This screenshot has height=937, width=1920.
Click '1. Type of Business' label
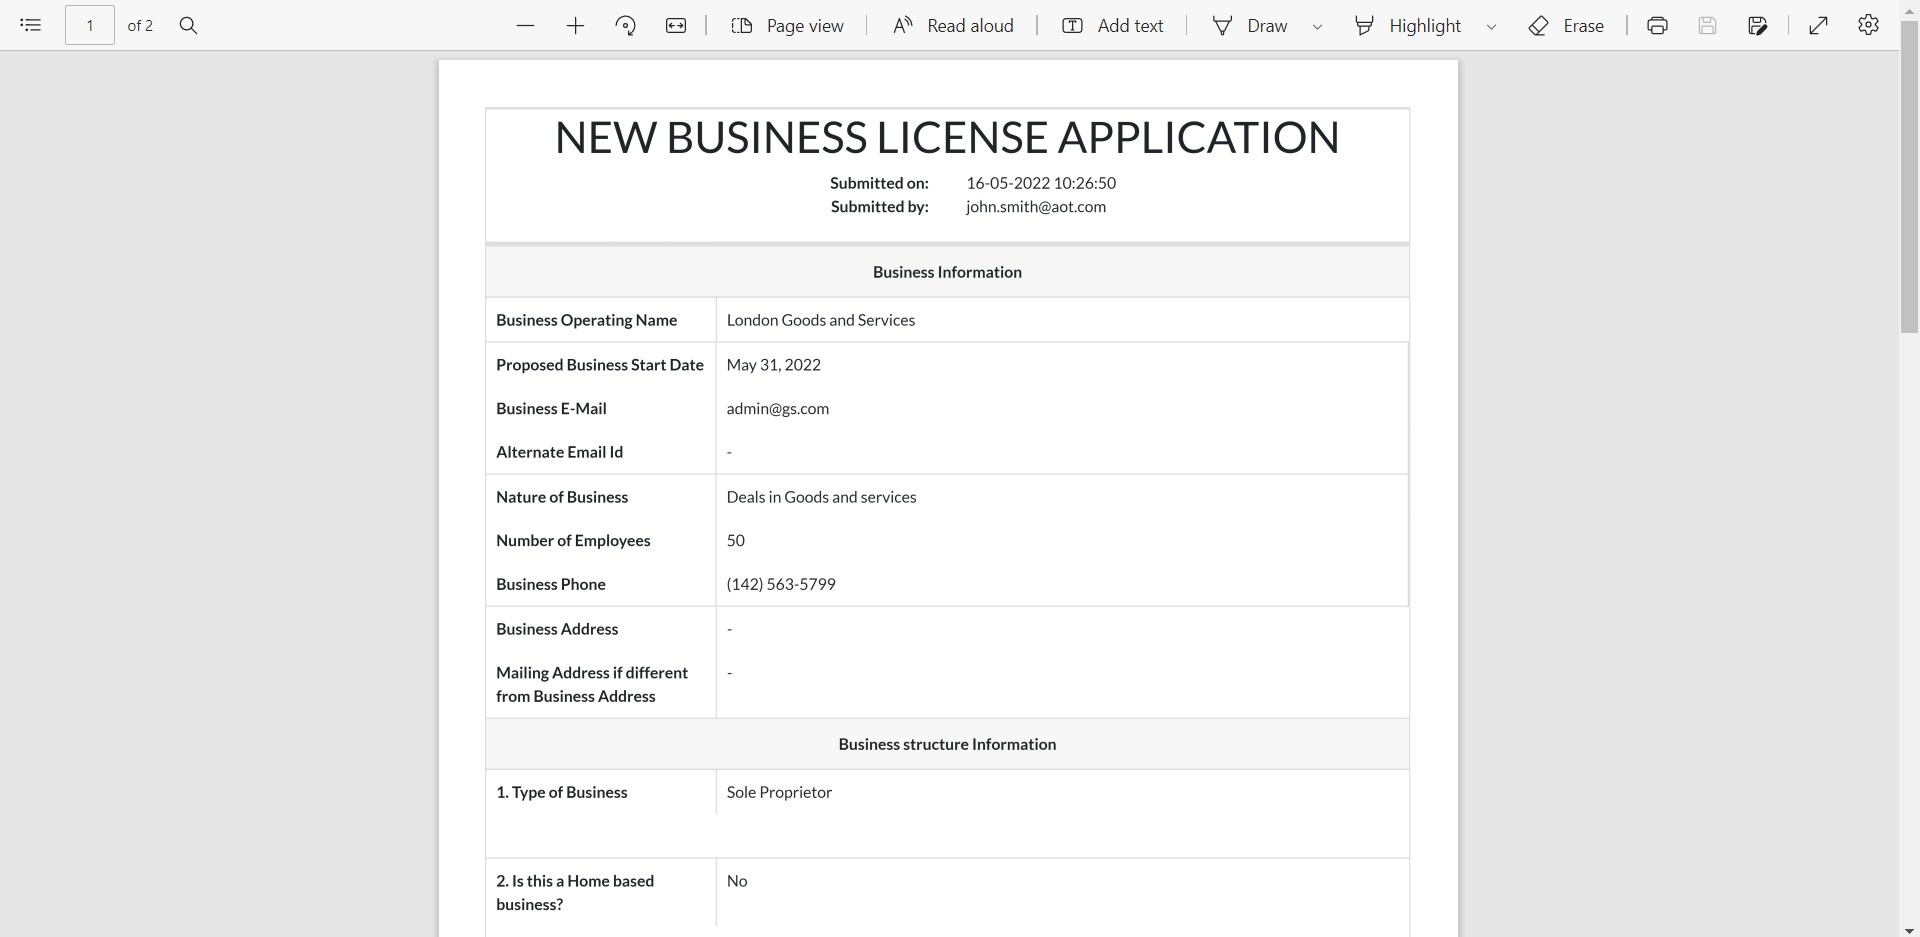coord(562,792)
